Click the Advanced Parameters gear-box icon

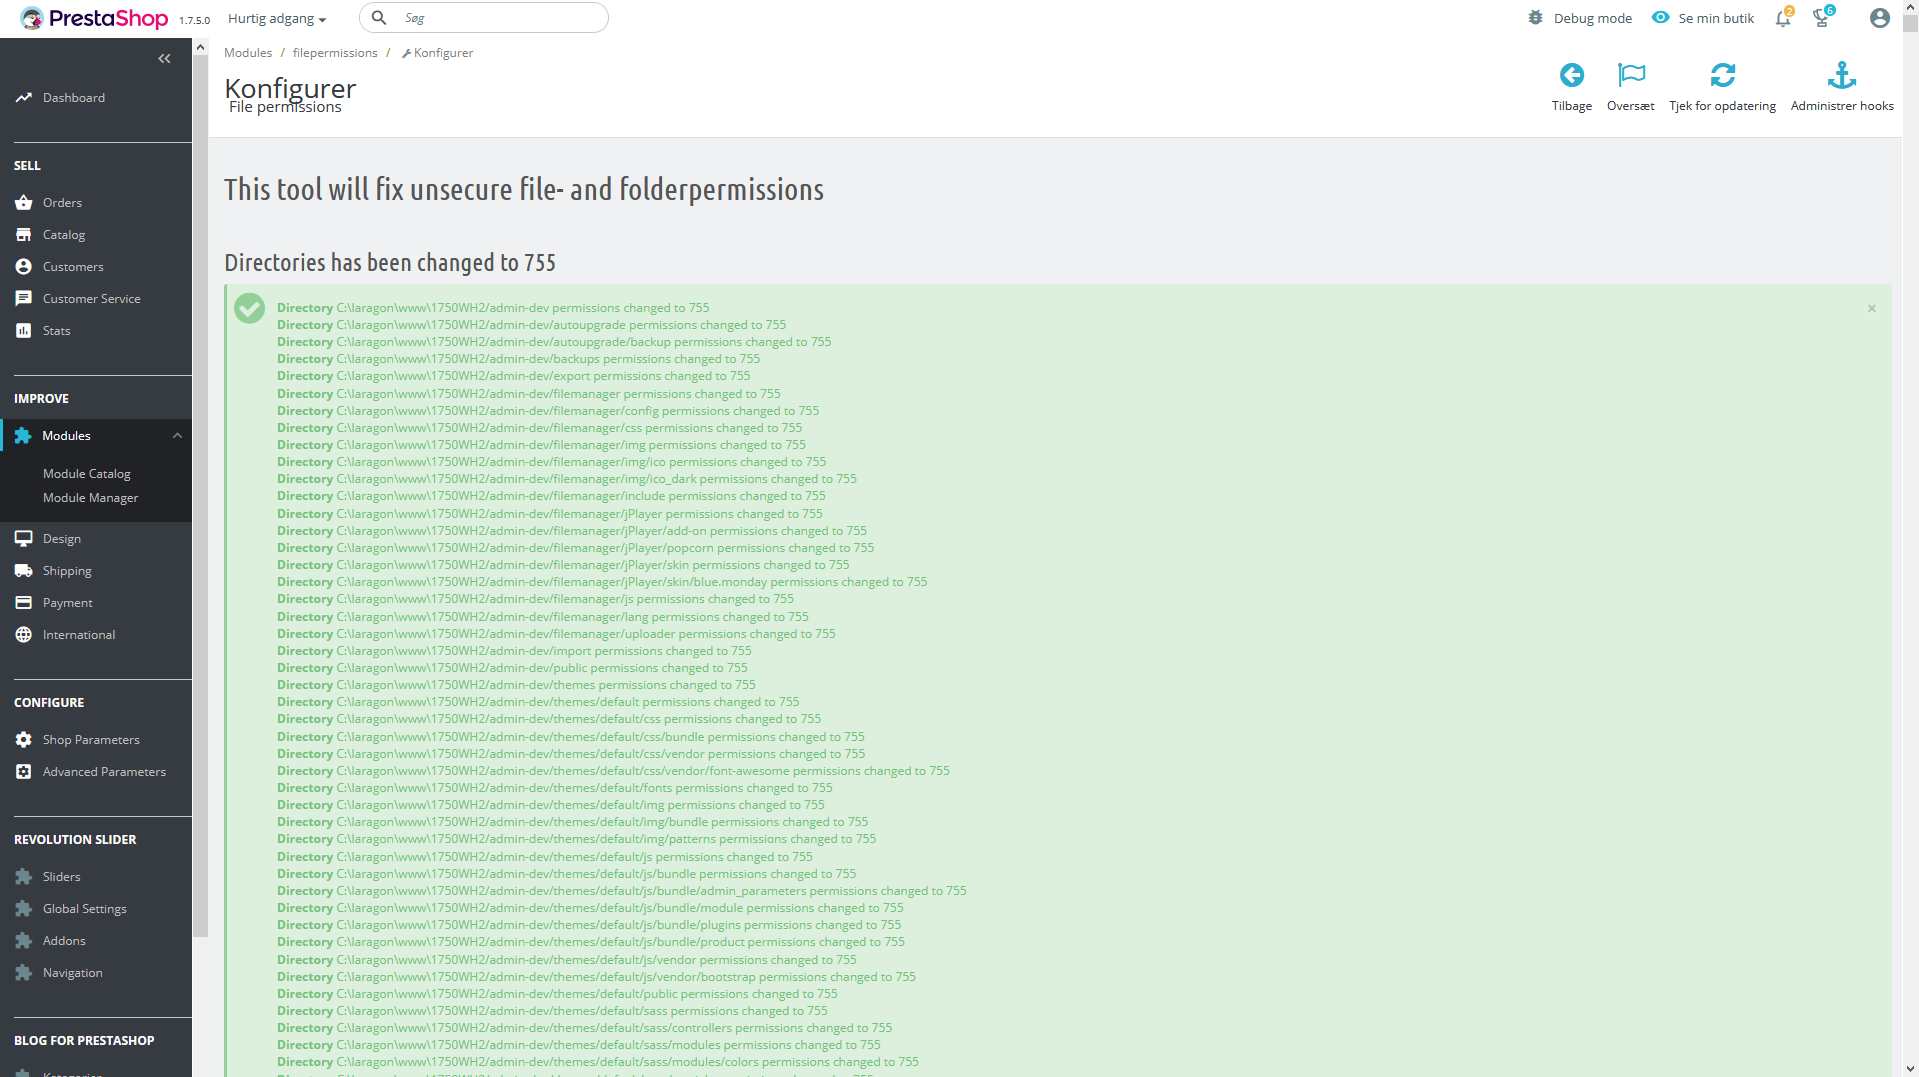pyautogui.click(x=24, y=772)
